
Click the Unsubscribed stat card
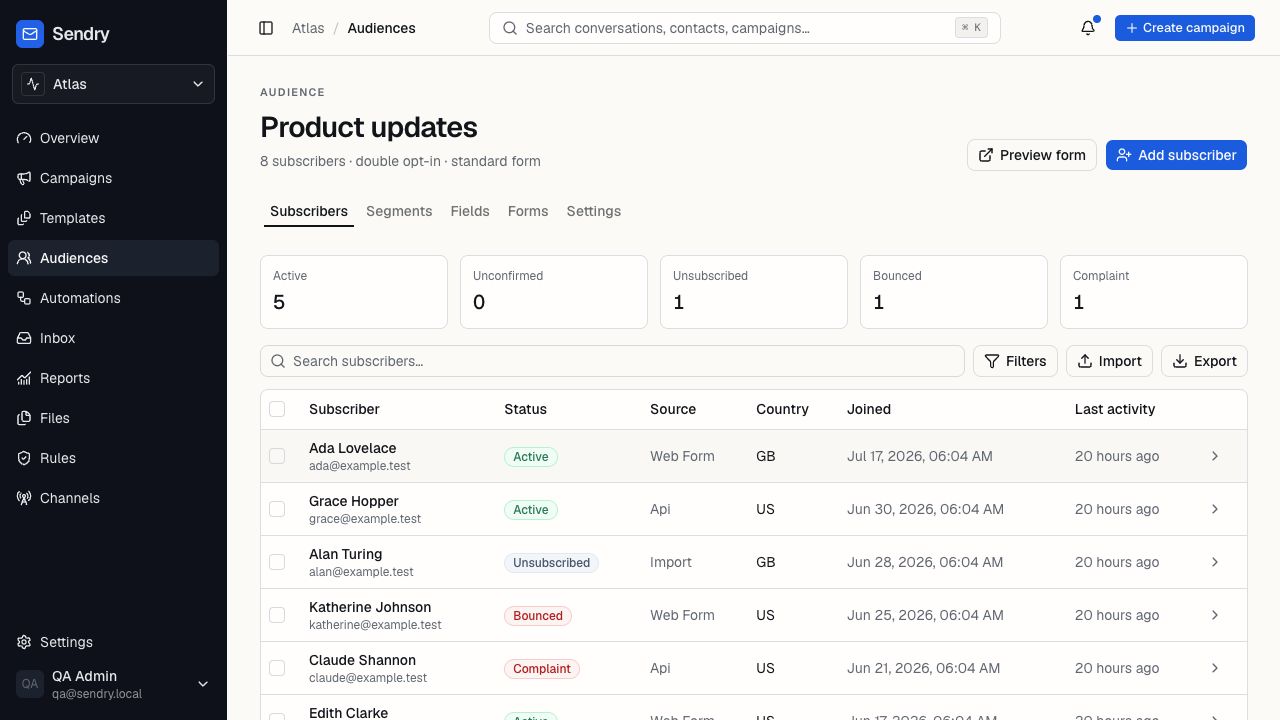tap(754, 292)
